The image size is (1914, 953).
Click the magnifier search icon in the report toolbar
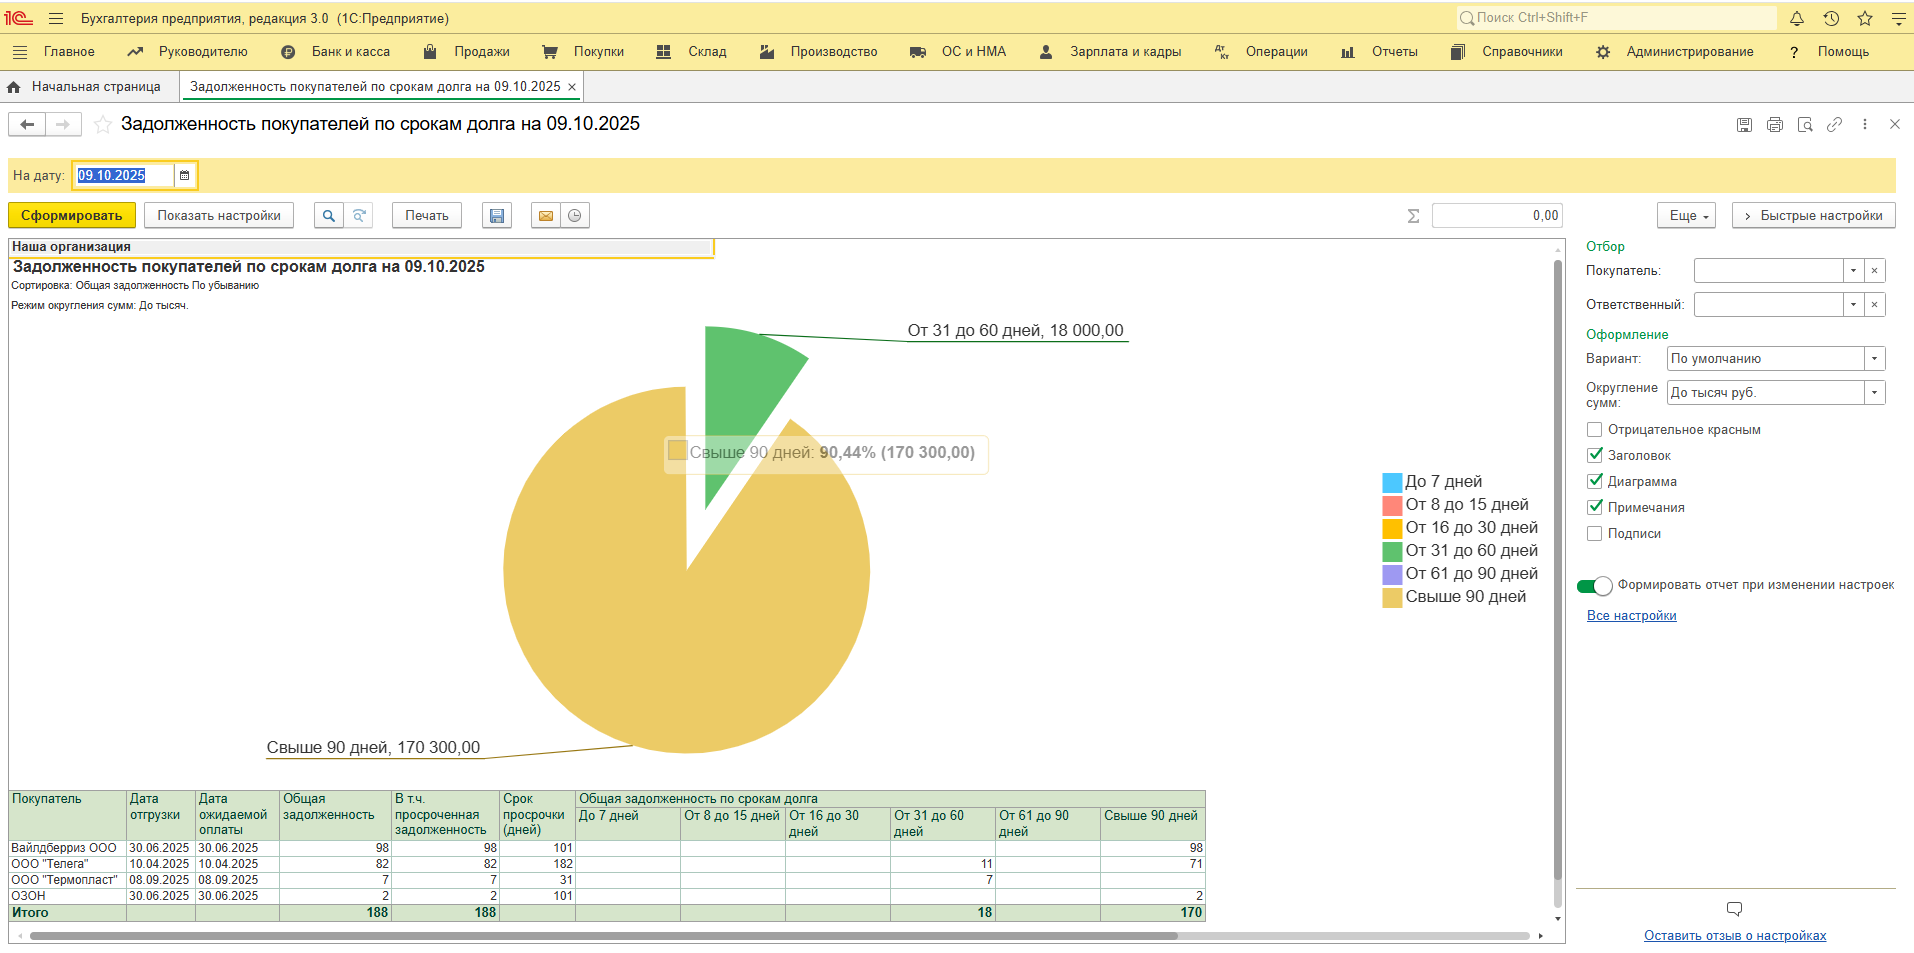click(328, 216)
